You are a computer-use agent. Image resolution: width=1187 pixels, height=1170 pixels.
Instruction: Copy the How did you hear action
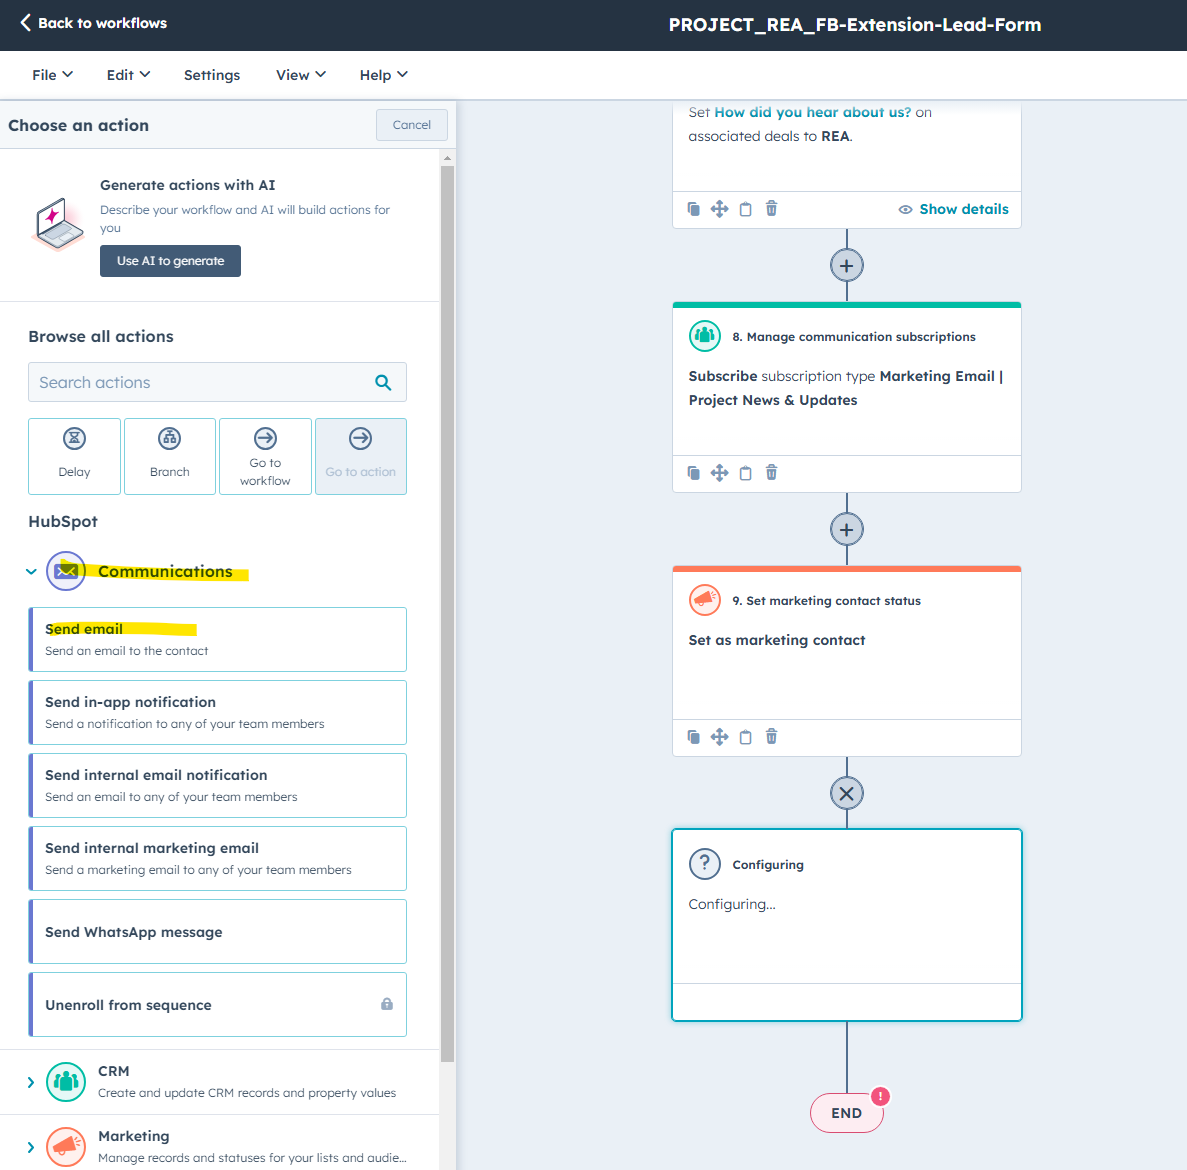(746, 209)
